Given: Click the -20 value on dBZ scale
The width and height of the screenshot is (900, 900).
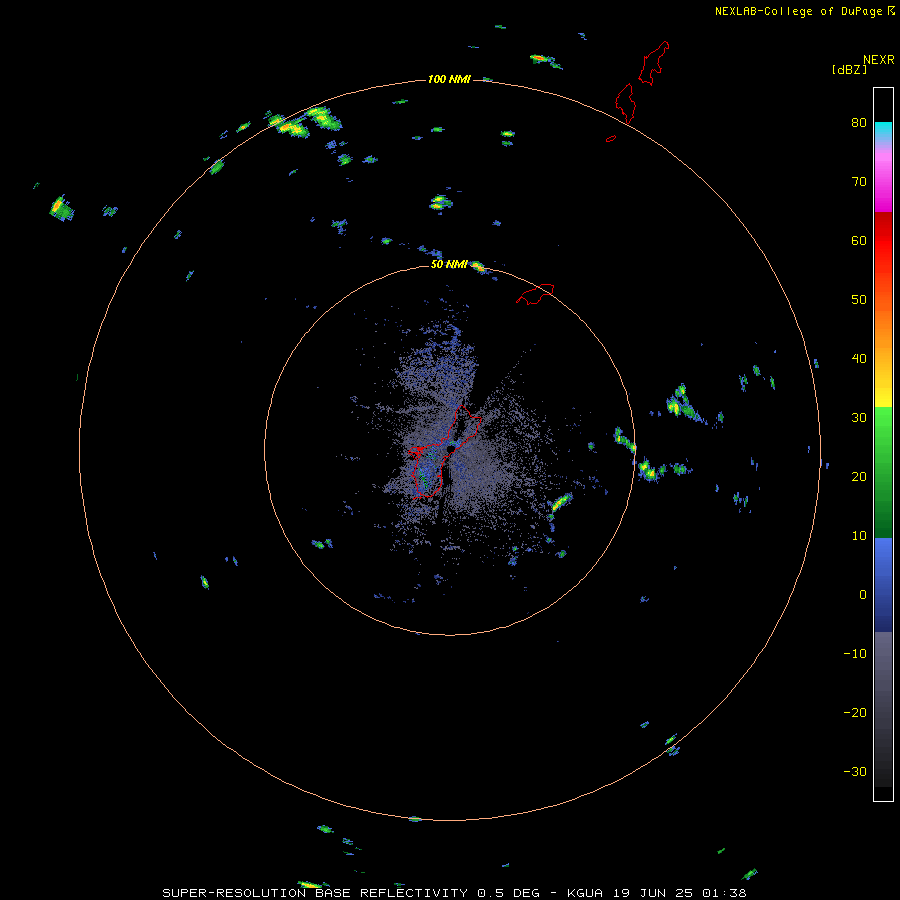Looking at the screenshot, I should [855, 712].
